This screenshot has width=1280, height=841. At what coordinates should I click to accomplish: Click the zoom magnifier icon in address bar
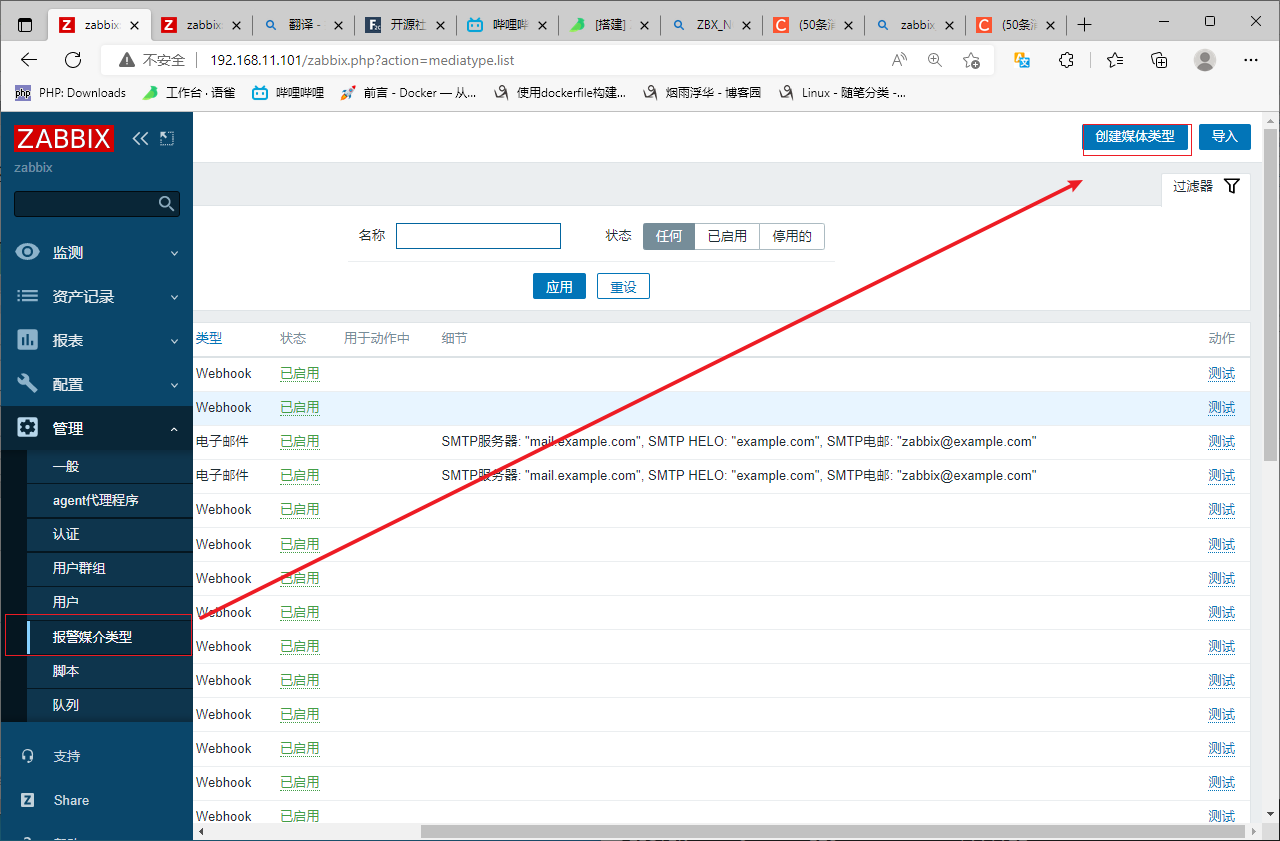coord(935,60)
